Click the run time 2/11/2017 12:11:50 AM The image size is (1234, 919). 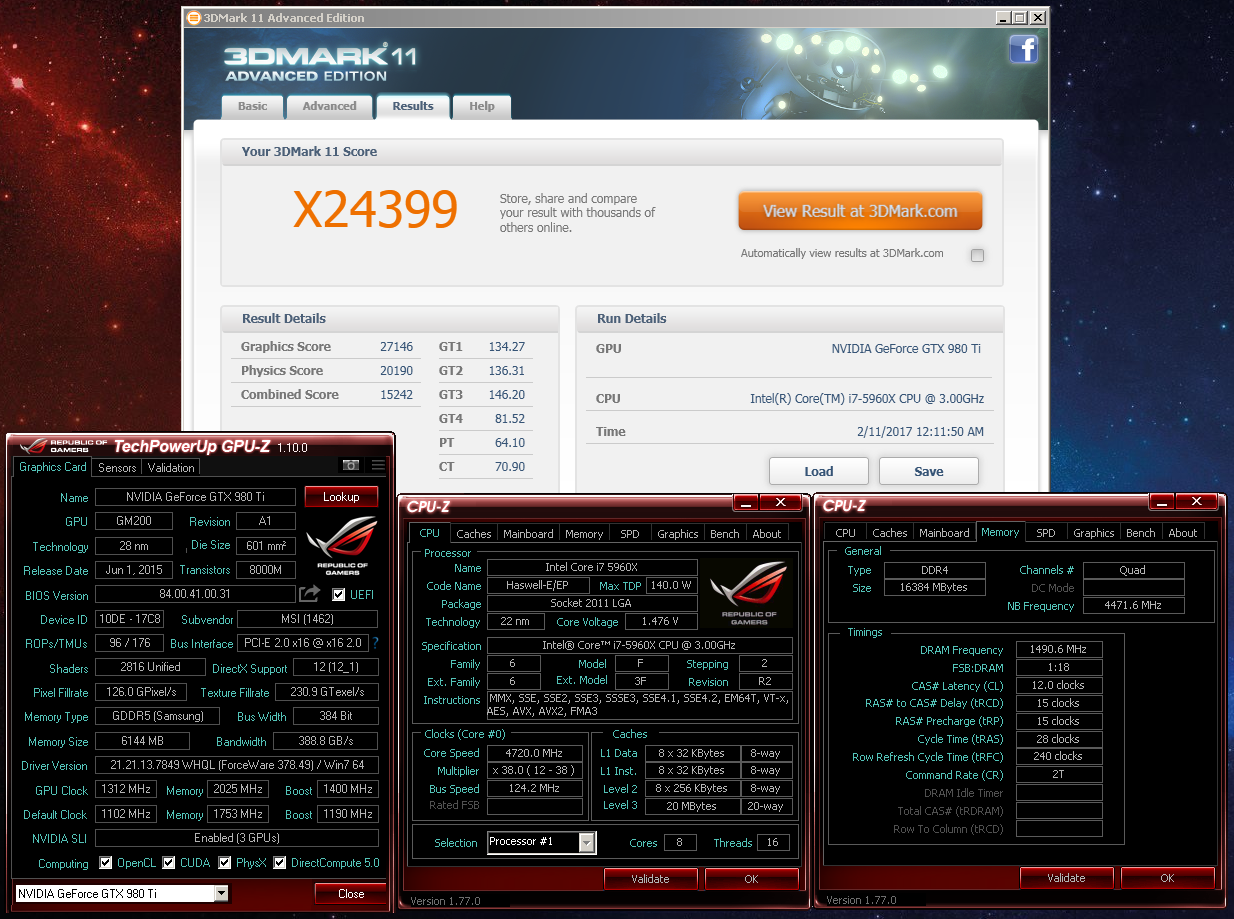tap(920, 432)
